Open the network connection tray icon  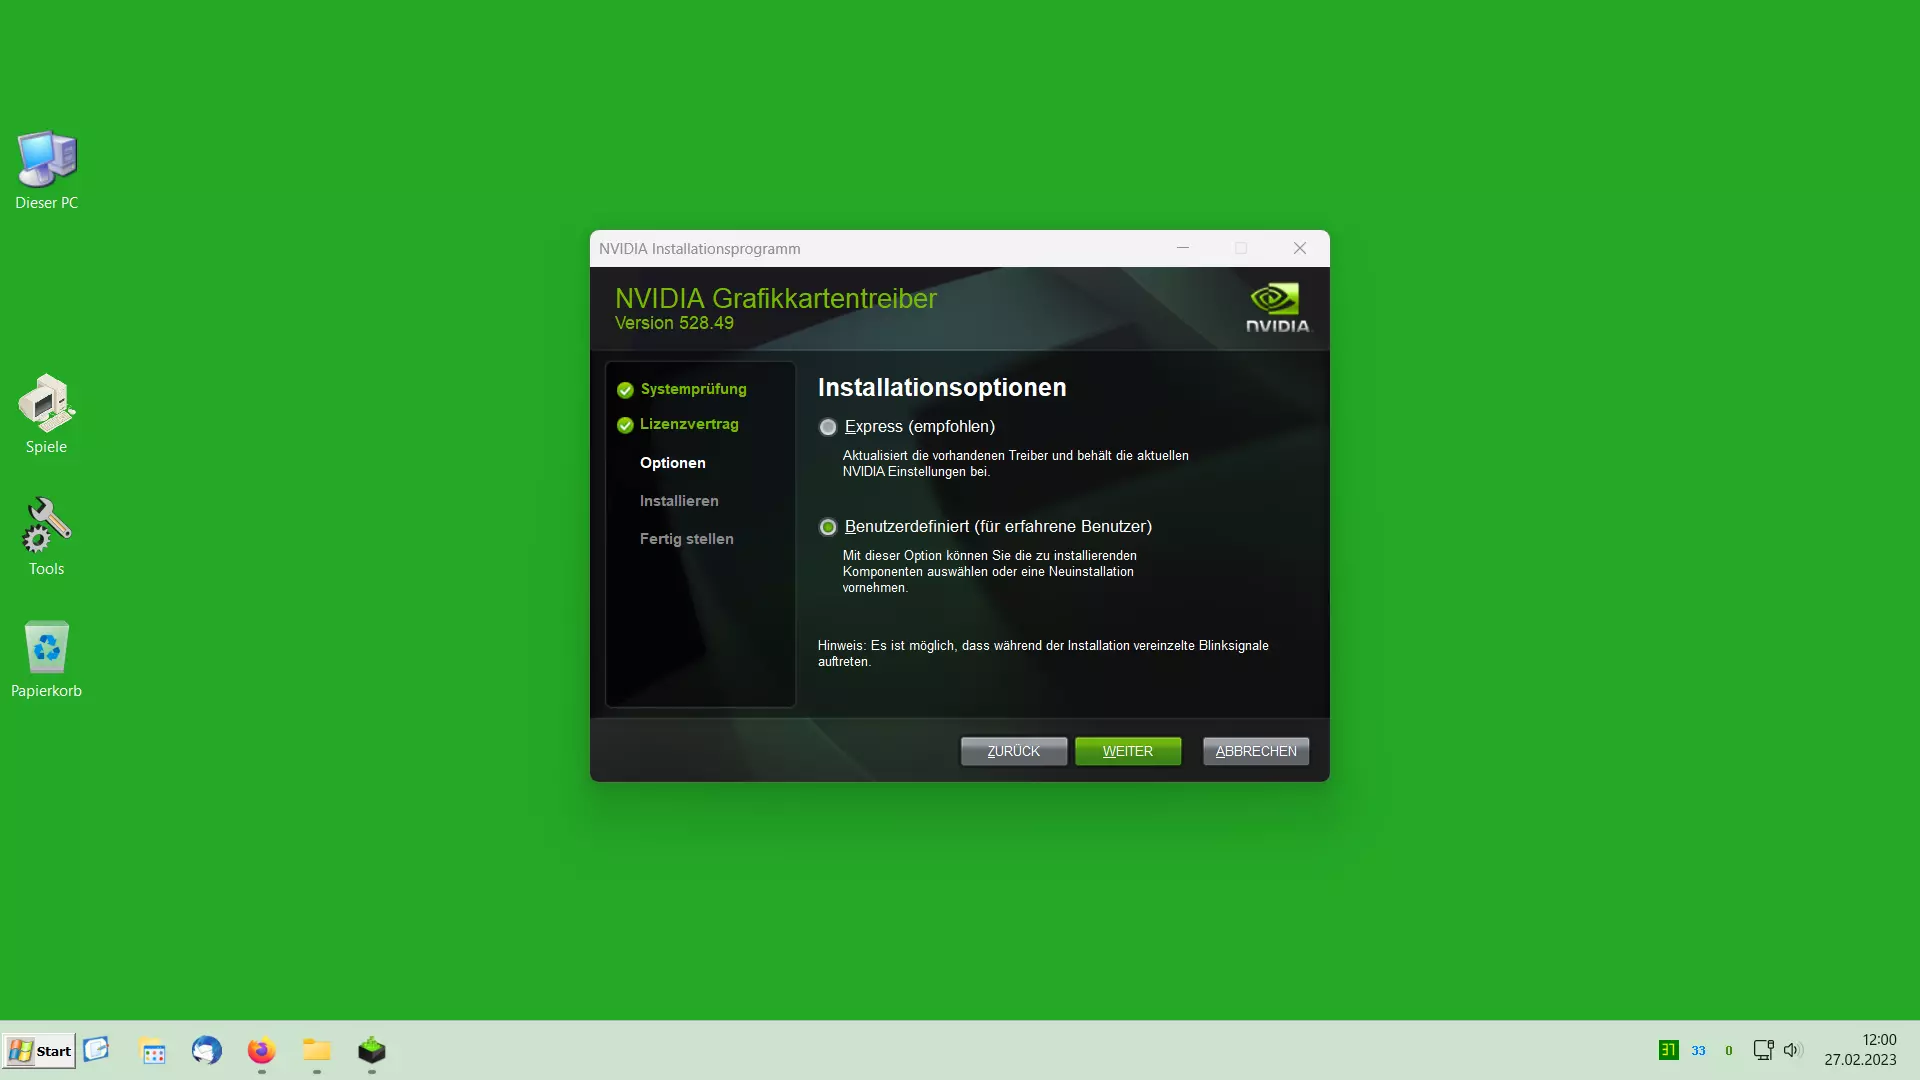[x=1763, y=1050]
